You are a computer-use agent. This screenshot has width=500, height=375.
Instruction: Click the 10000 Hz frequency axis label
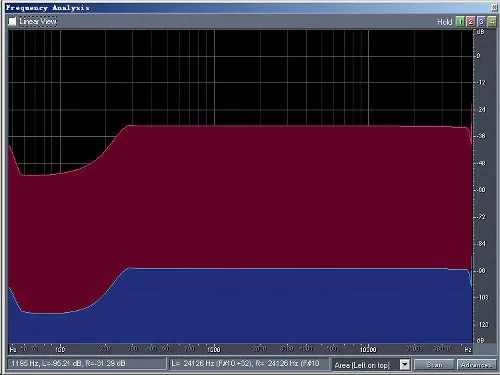click(368, 349)
